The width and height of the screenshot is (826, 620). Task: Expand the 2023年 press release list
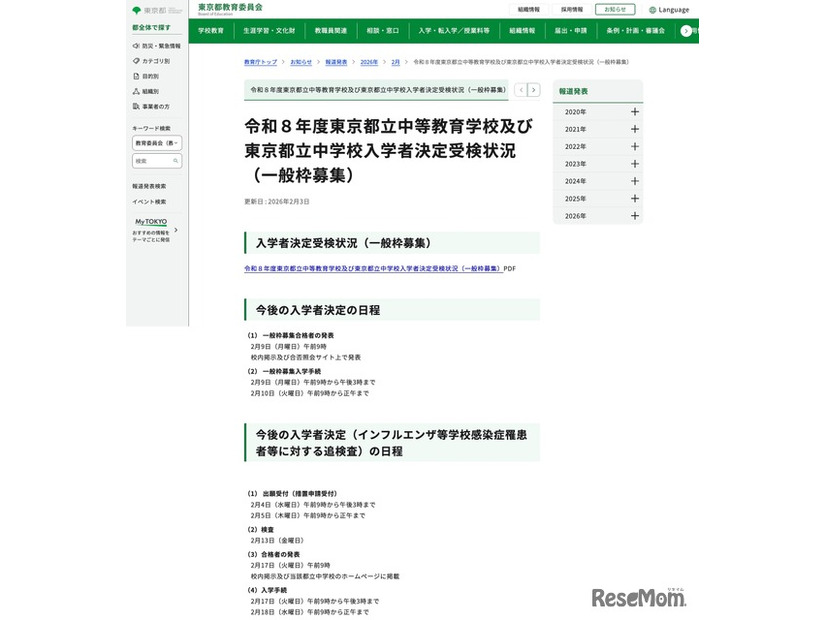coord(635,164)
